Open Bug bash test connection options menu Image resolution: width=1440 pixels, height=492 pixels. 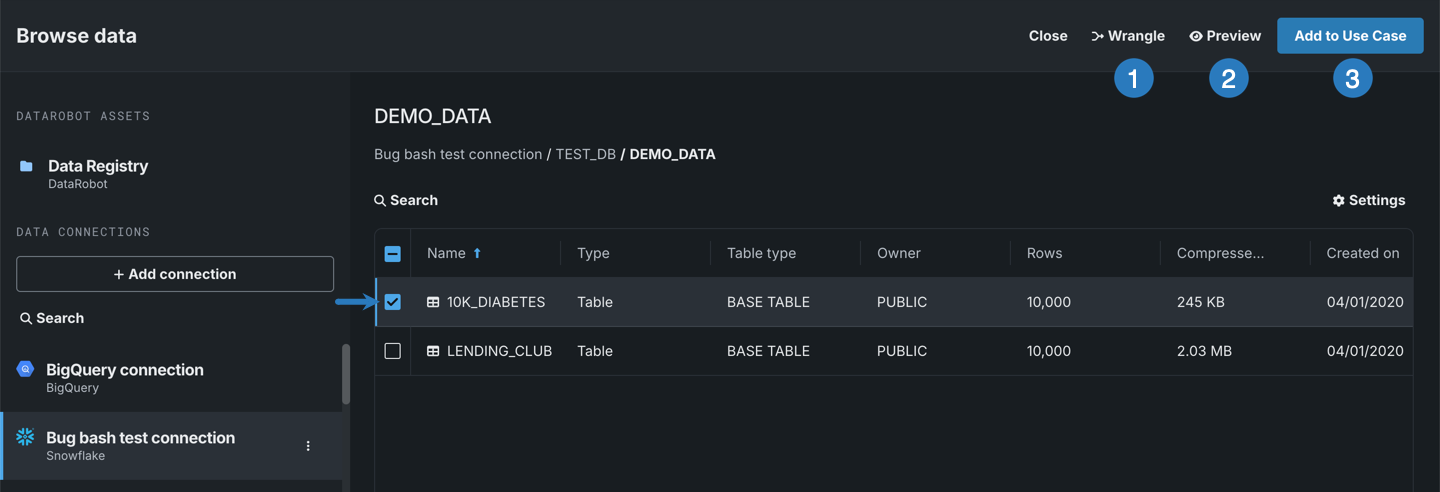point(308,446)
